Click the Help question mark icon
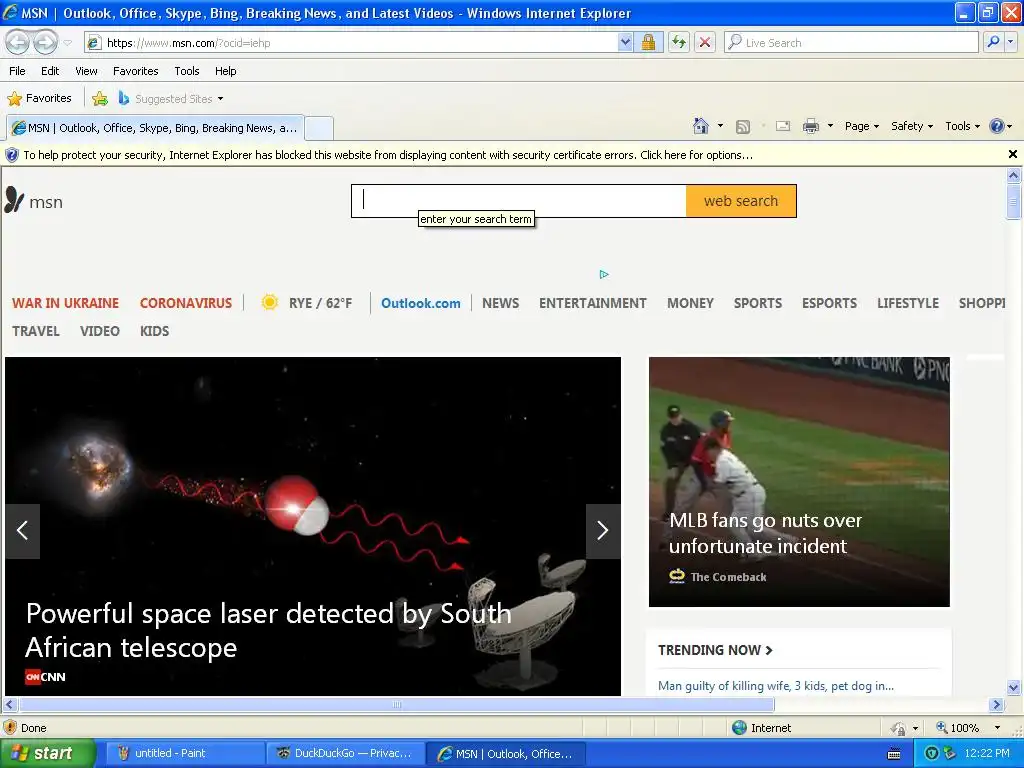Screen dimensions: 1024x768 pyautogui.click(x=997, y=126)
